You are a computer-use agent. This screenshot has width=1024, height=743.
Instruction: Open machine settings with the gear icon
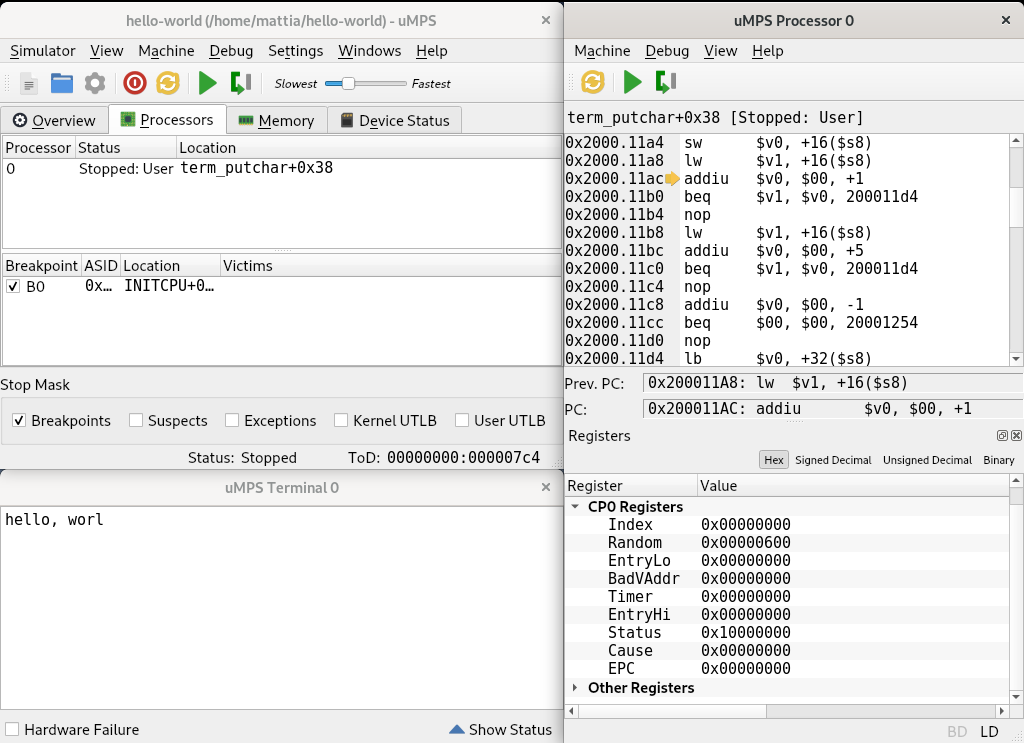(x=95, y=84)
